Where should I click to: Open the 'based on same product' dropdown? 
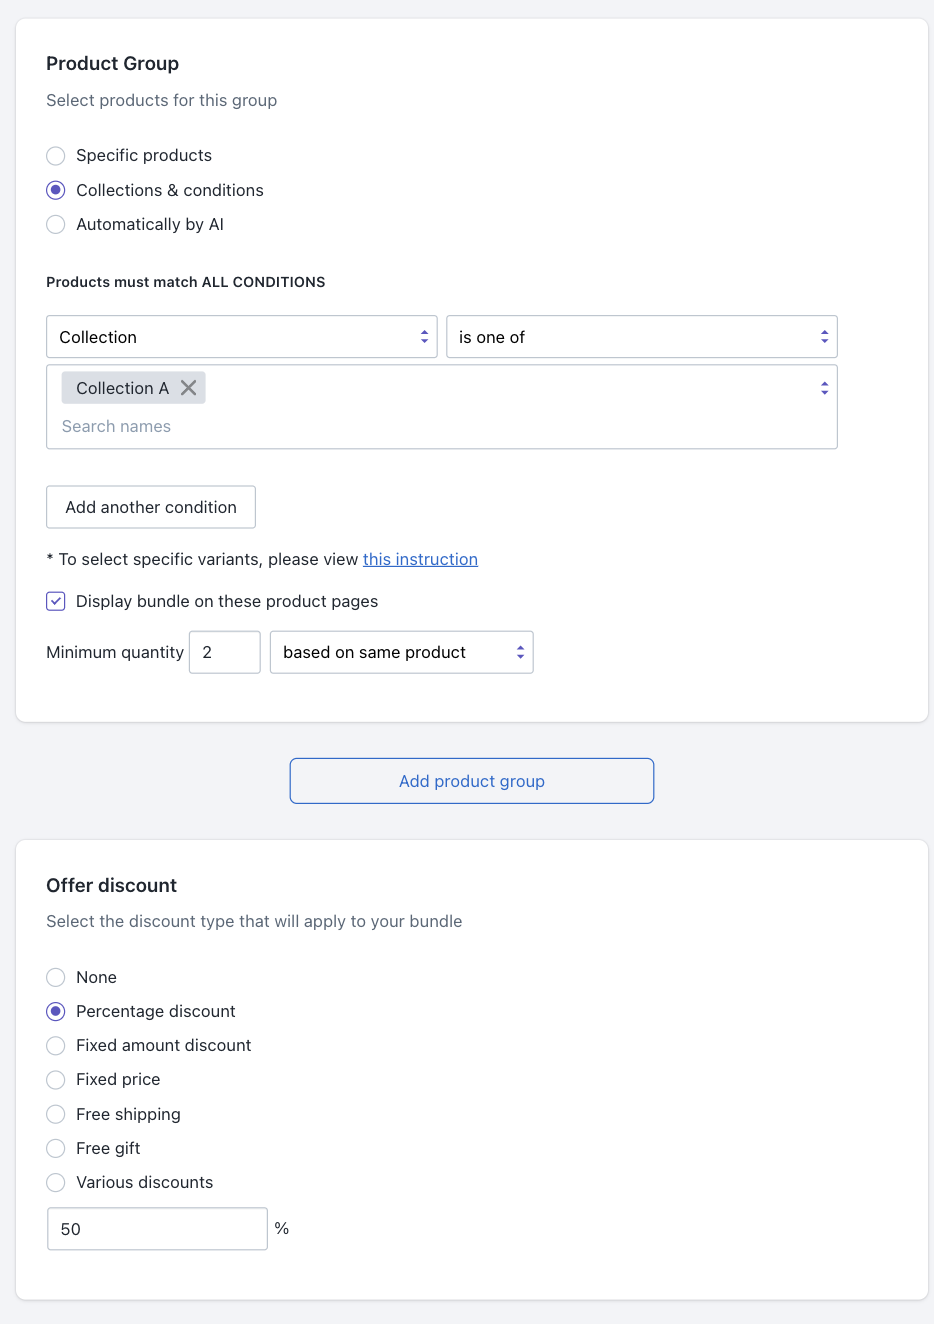pyautogui.click(x=401, y=652)
